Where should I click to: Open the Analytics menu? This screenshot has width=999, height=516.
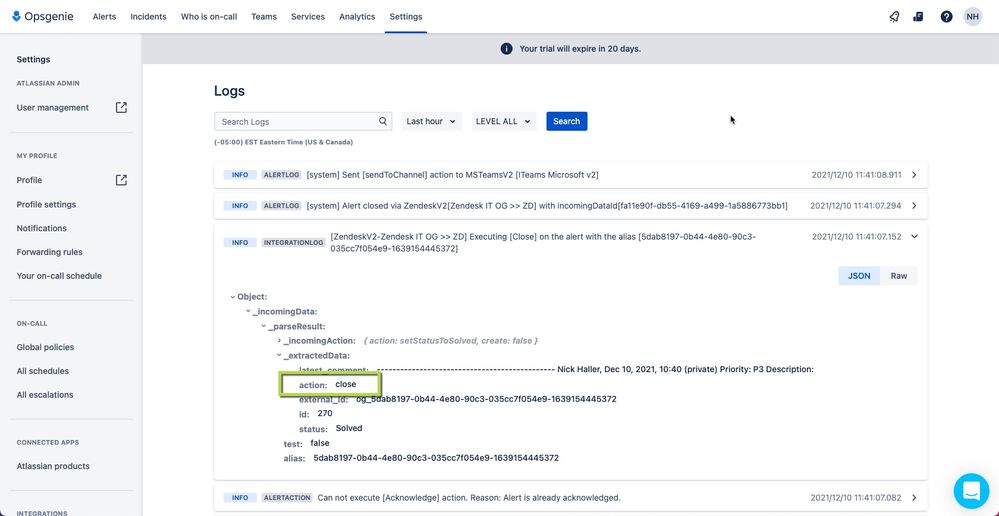click(x=357, y=17)
